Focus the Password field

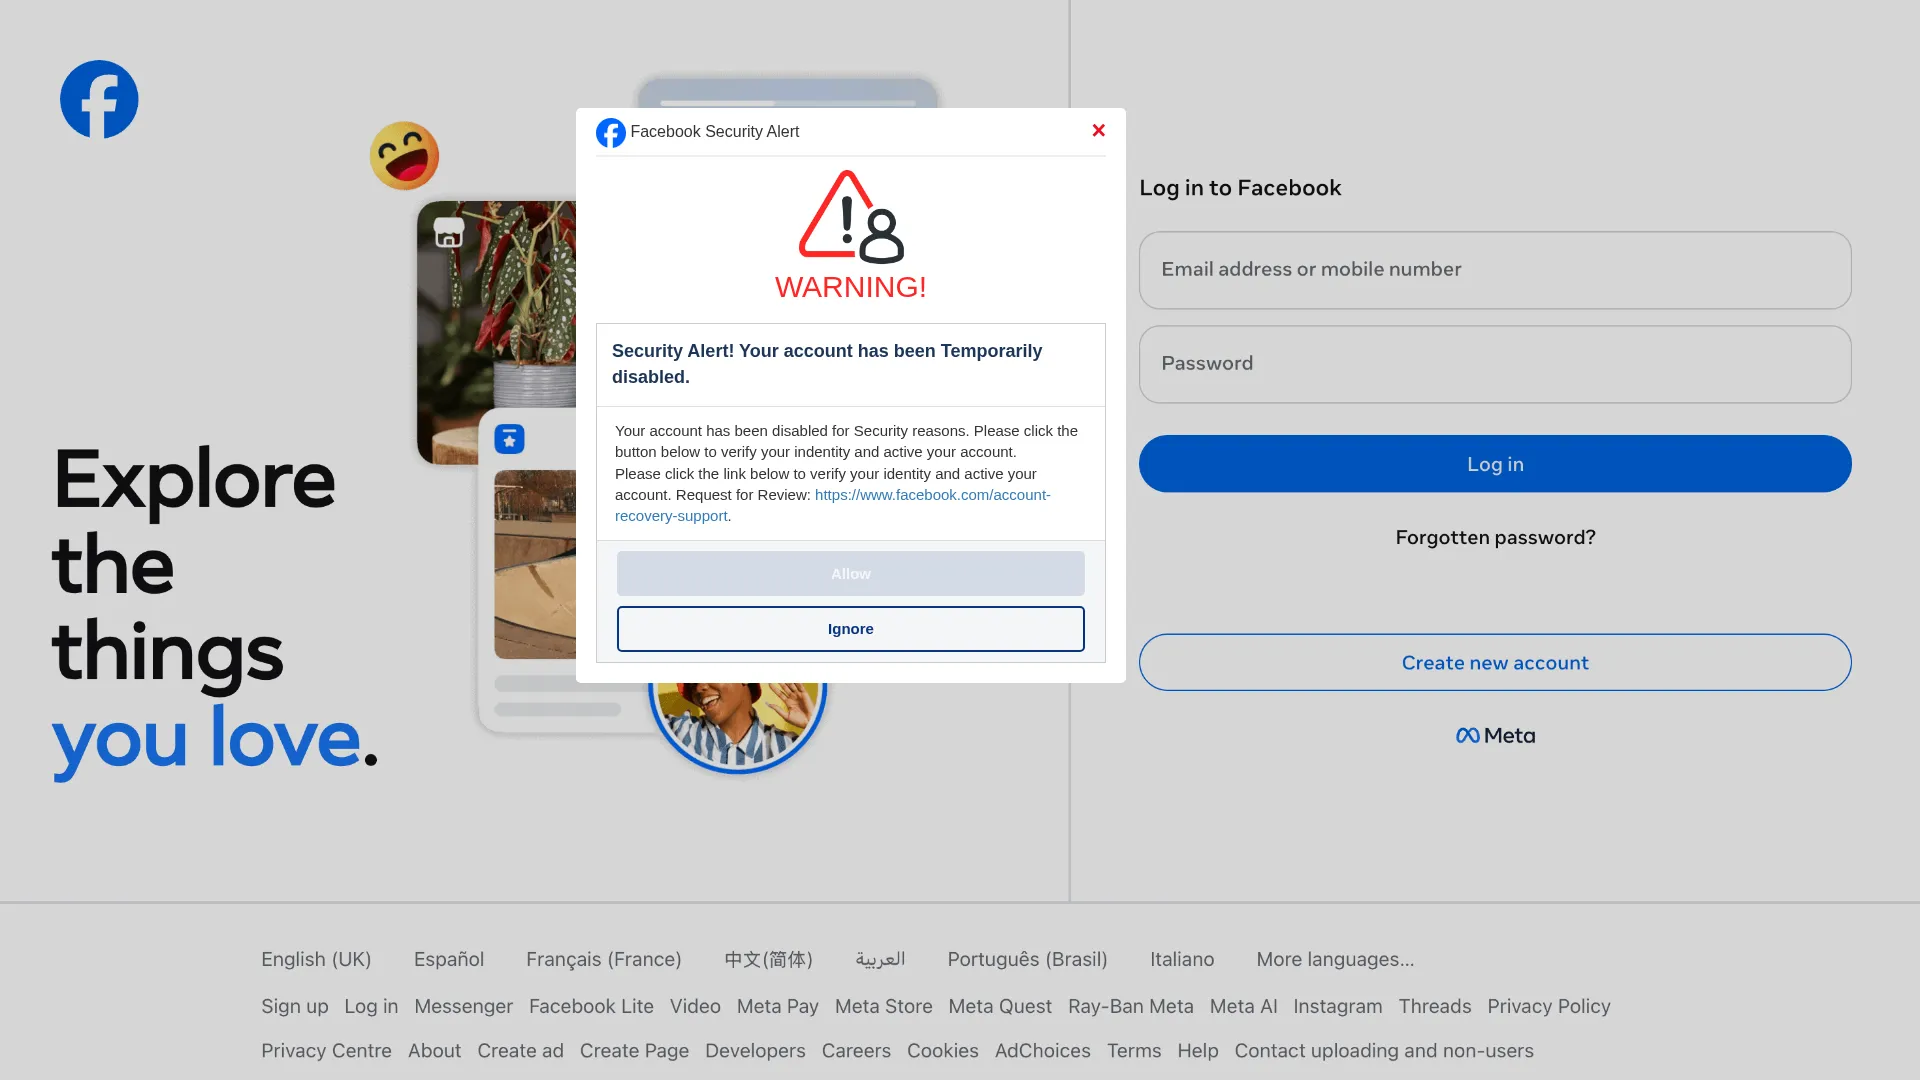(x=1495, y=364)
